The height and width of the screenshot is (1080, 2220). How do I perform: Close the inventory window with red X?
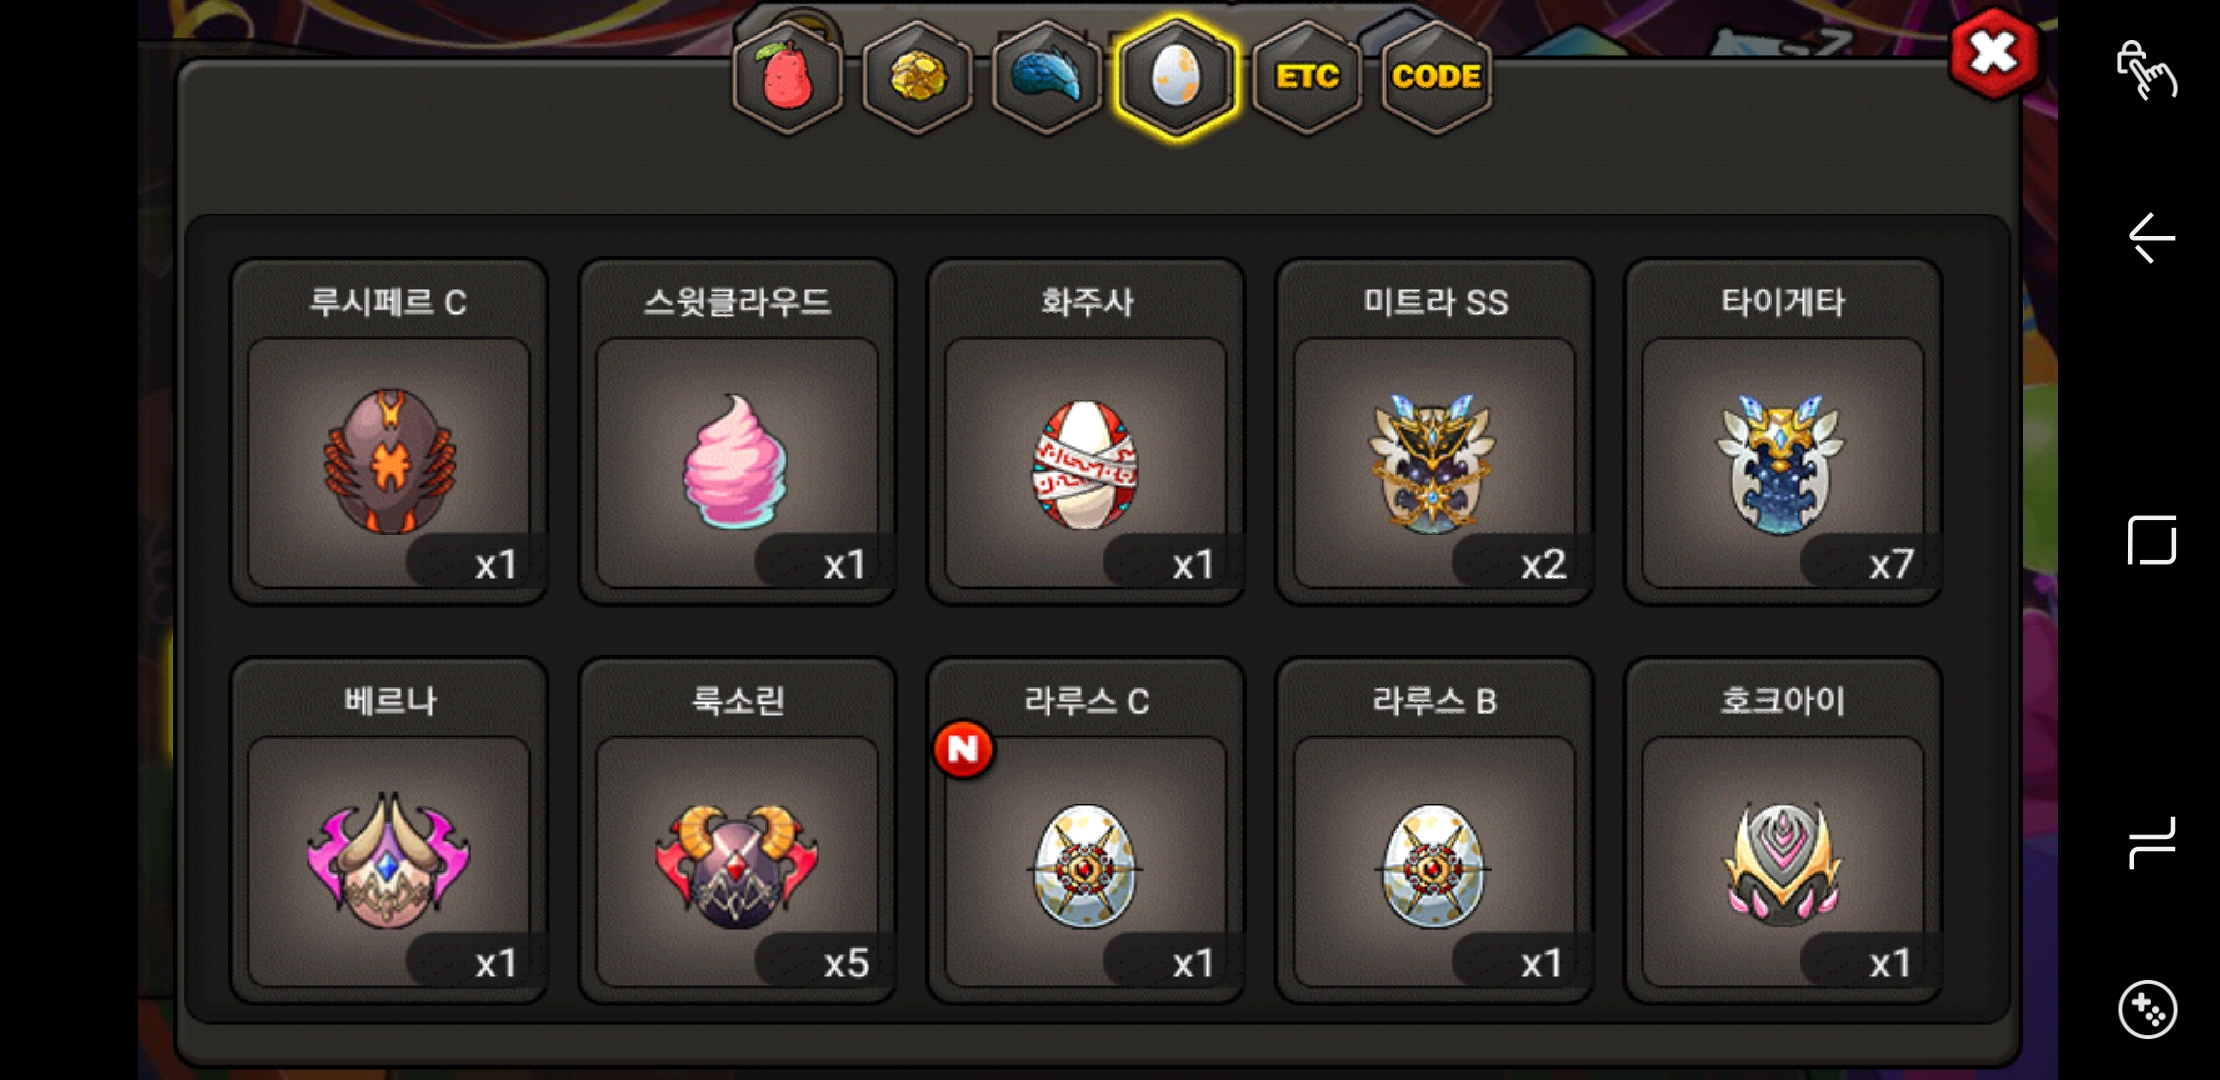point(1993,54)
